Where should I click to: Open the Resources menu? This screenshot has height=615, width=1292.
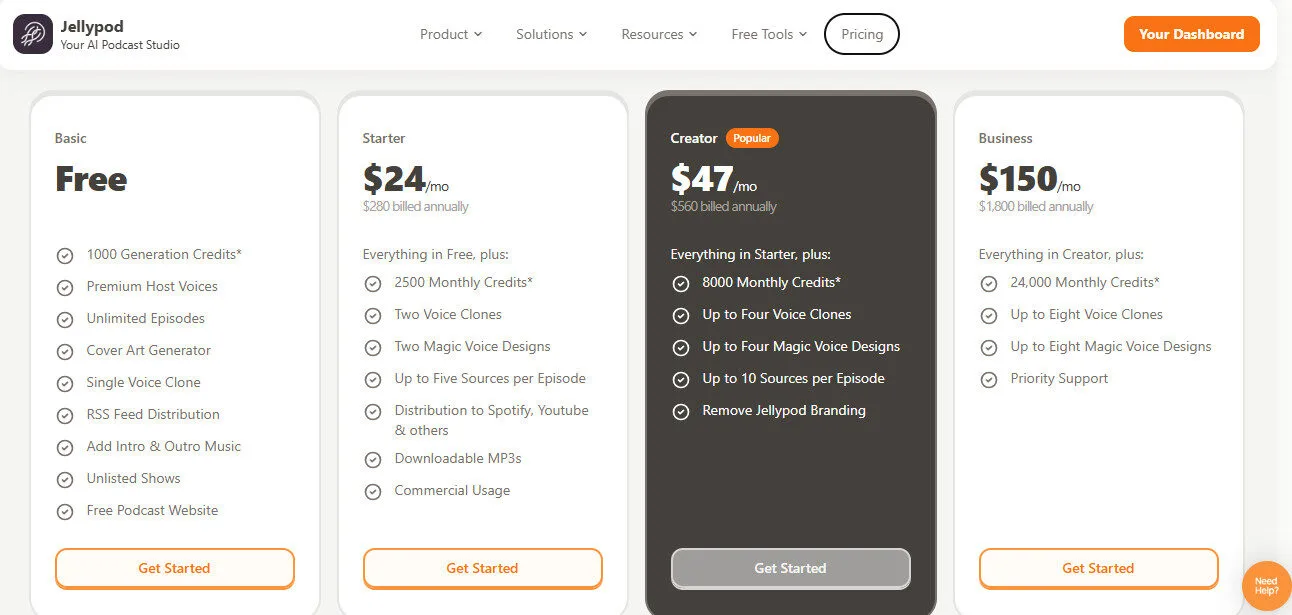pos(658,33)
